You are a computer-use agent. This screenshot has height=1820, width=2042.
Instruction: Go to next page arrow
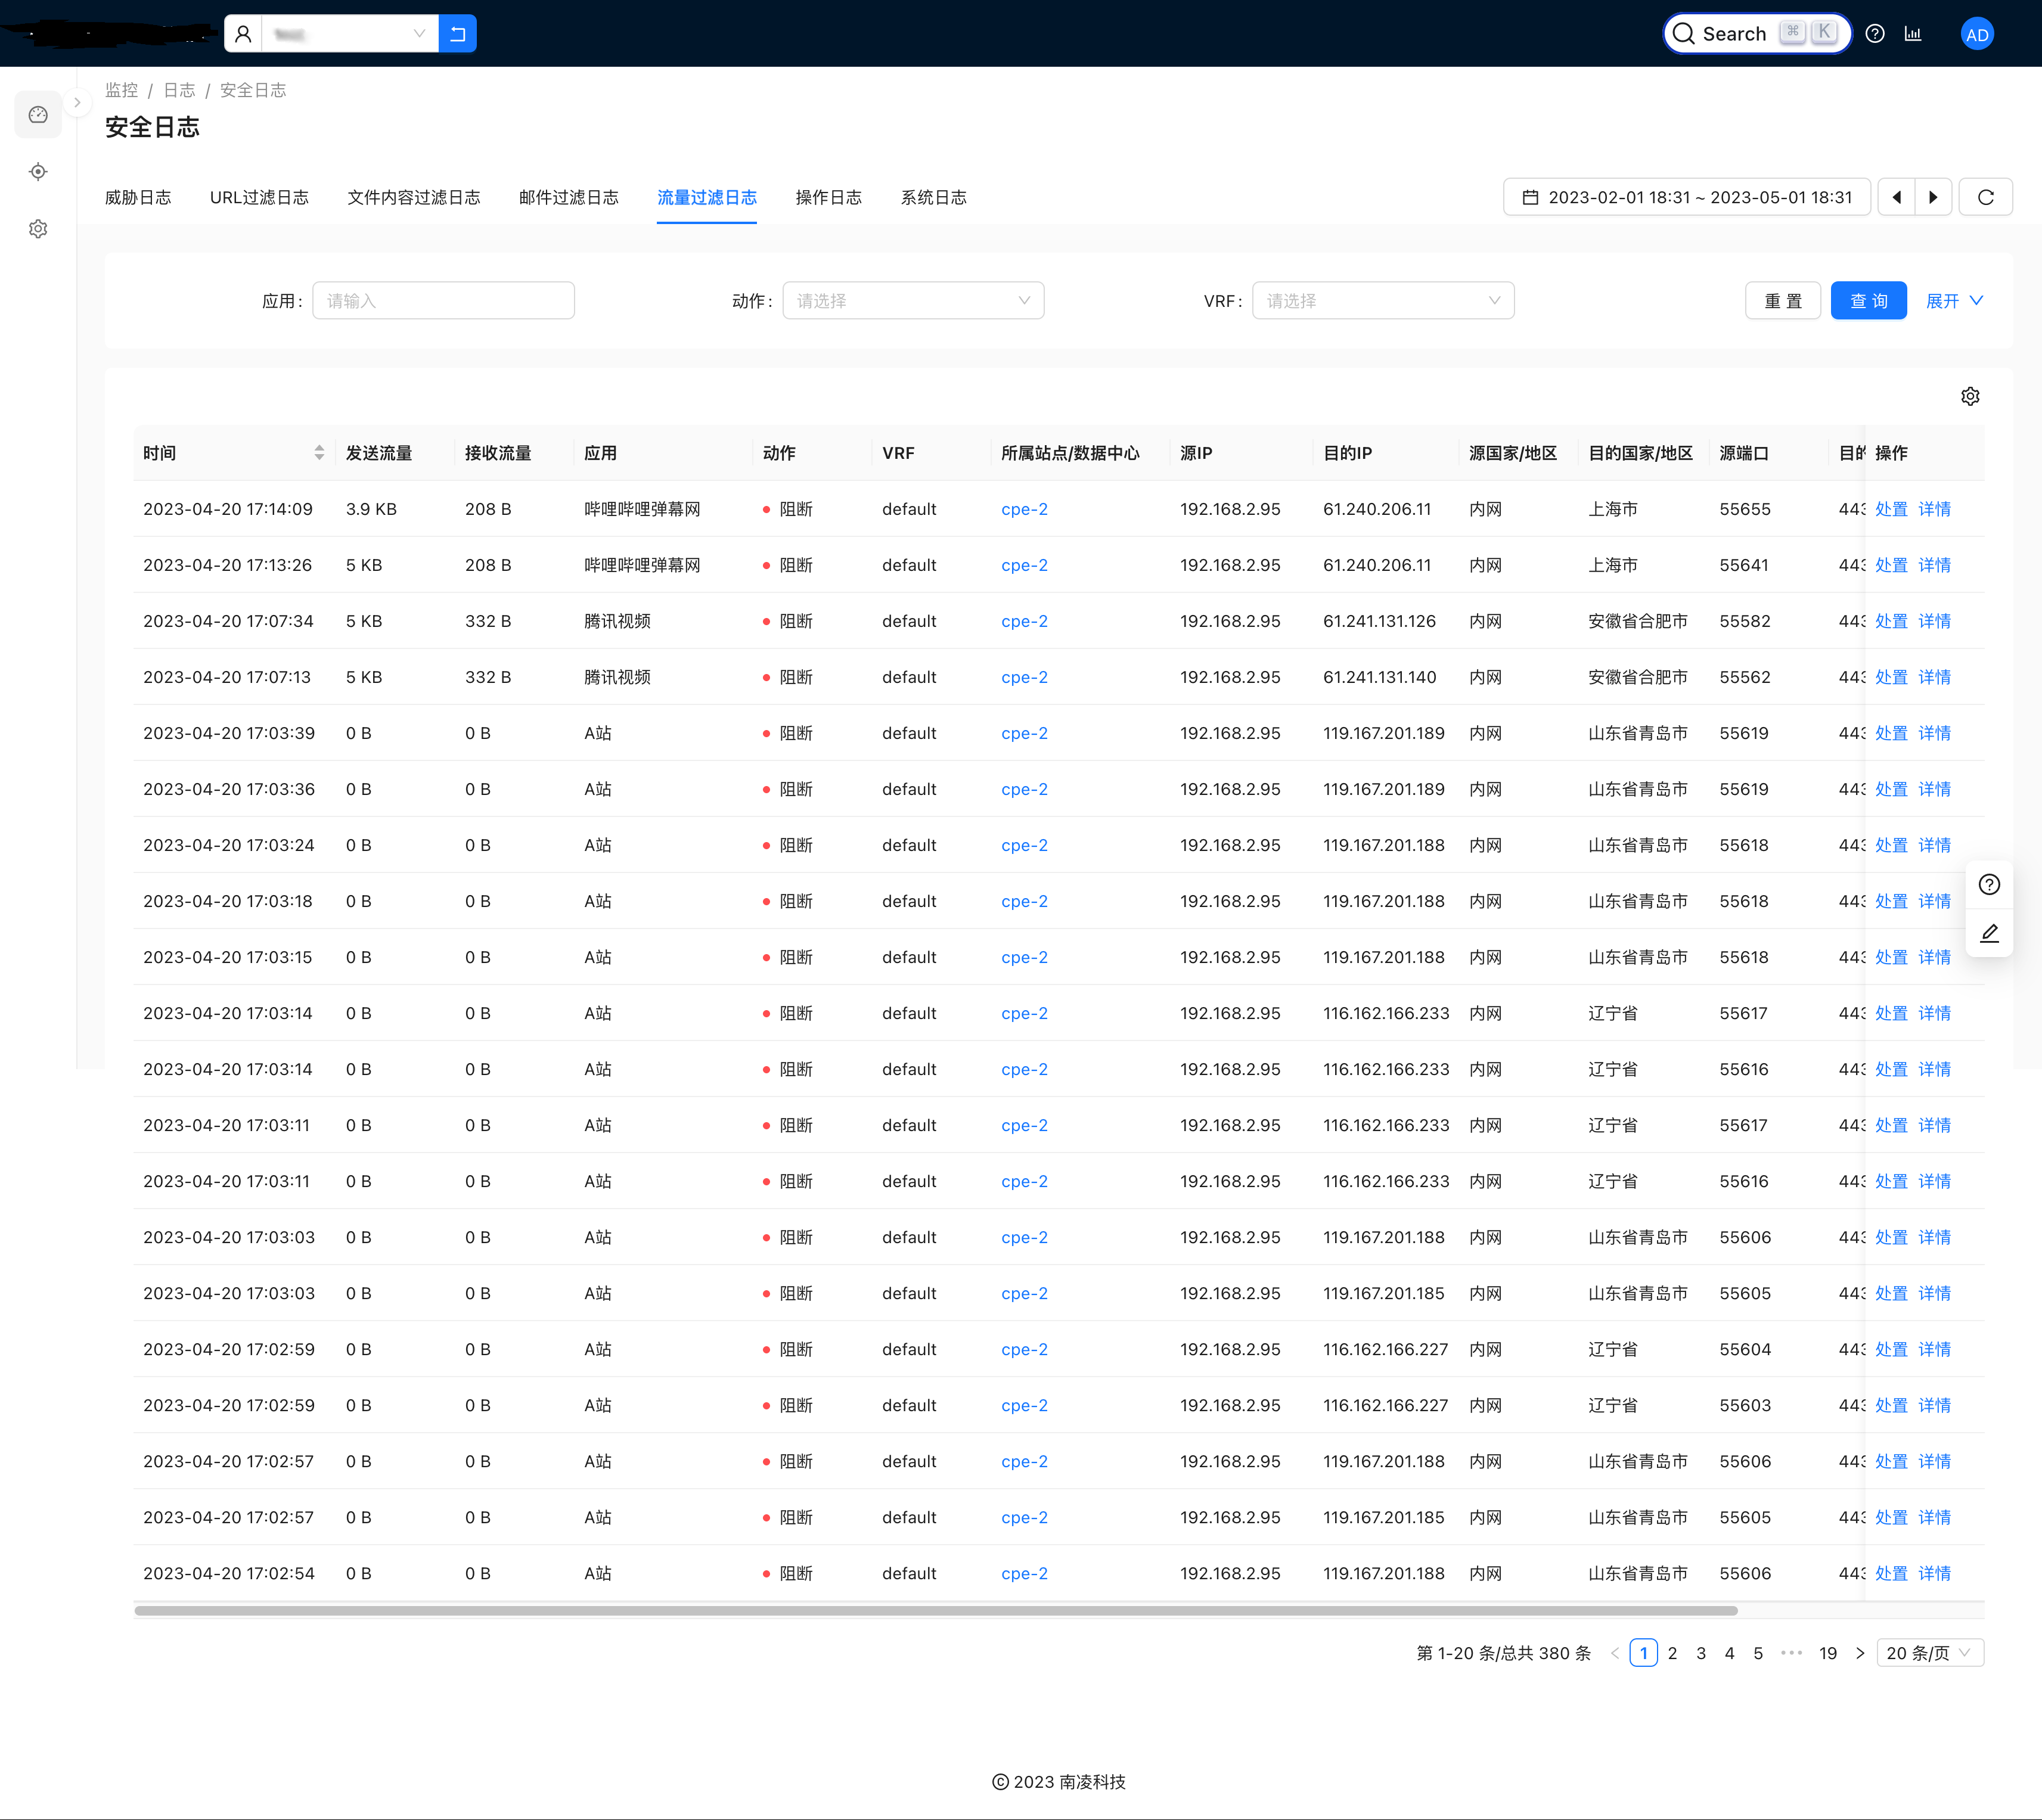point(1860,1653)
